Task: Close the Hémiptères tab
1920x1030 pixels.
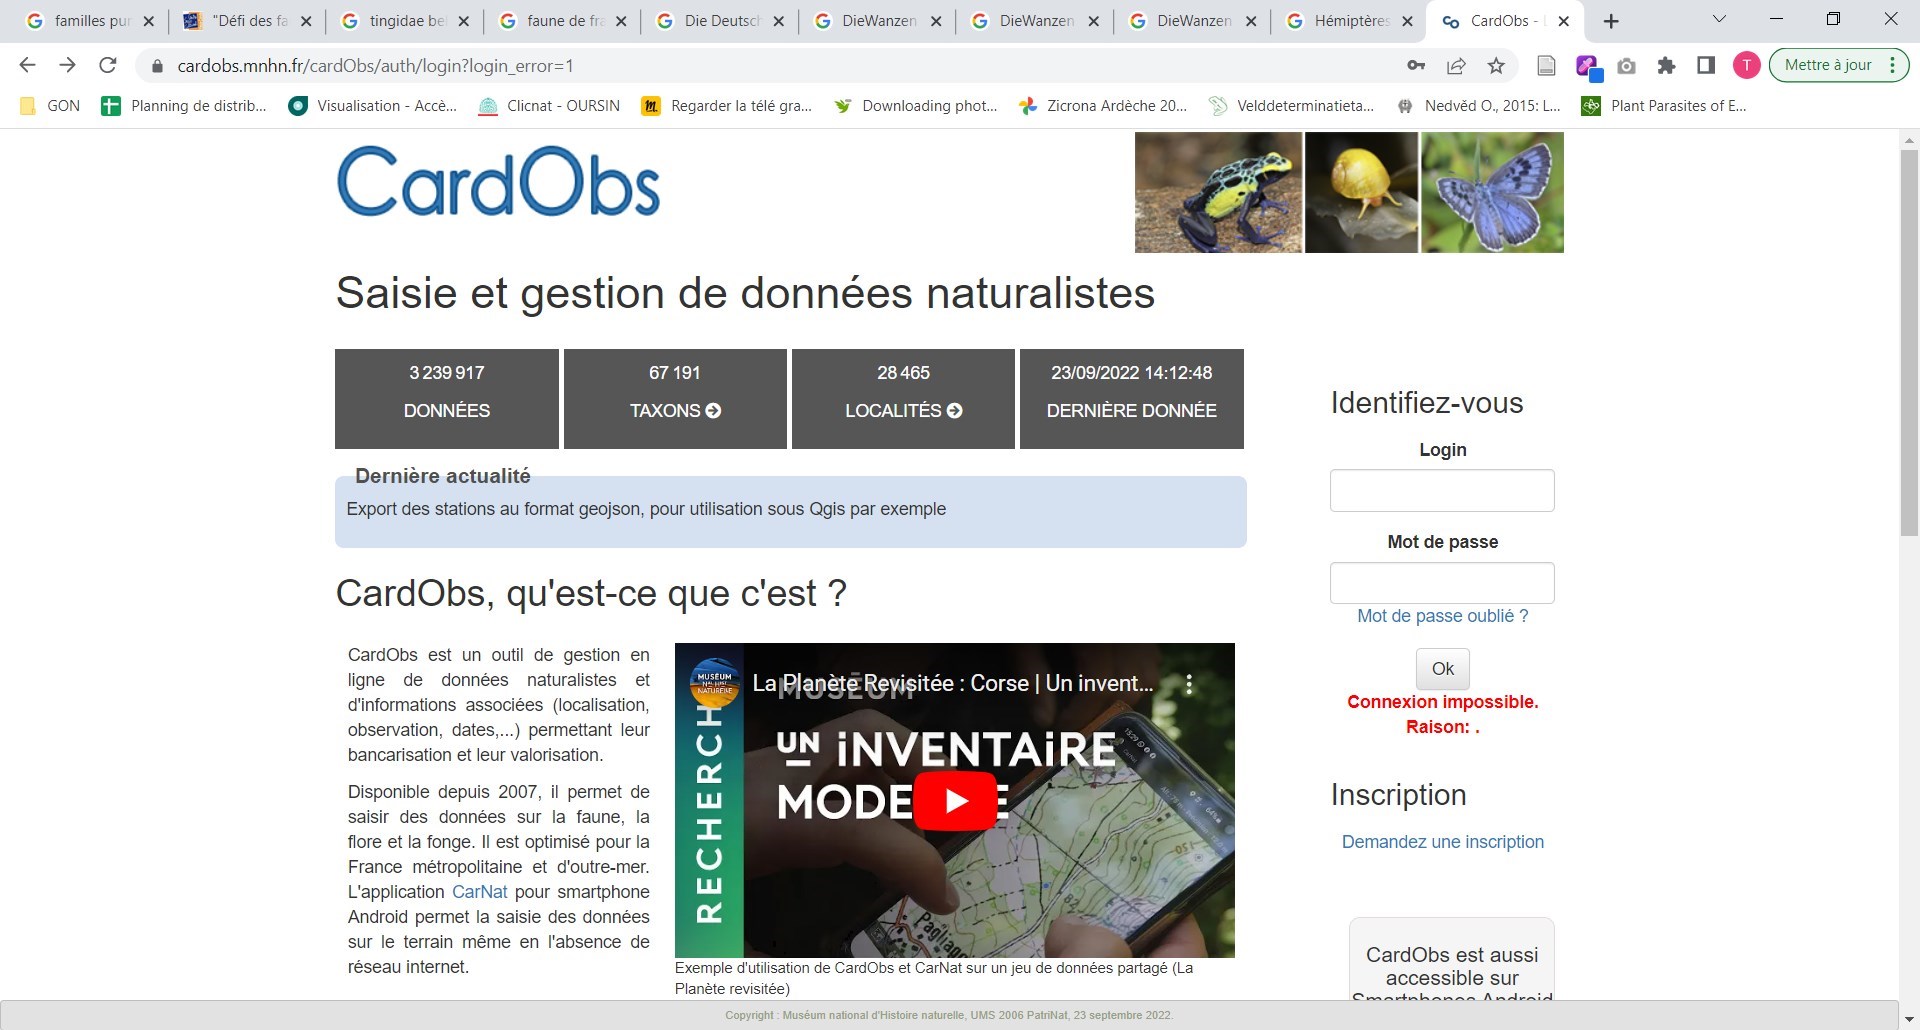Action: click(1408, 21)
